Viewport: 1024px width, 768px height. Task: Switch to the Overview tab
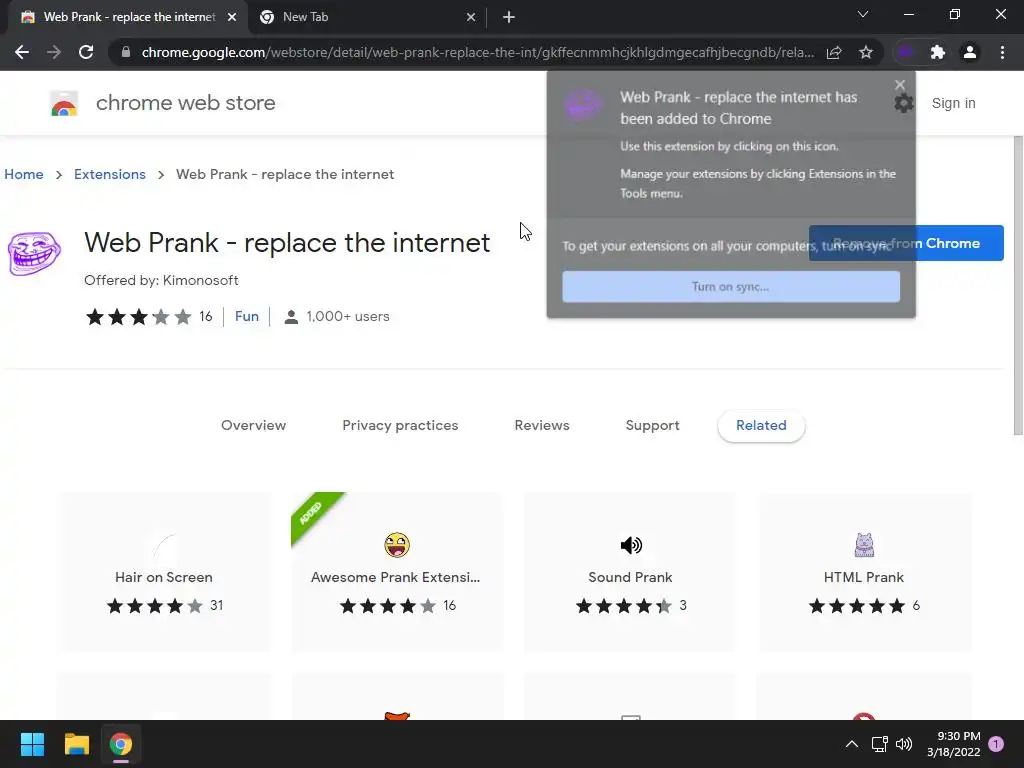[x=253, y=425]
